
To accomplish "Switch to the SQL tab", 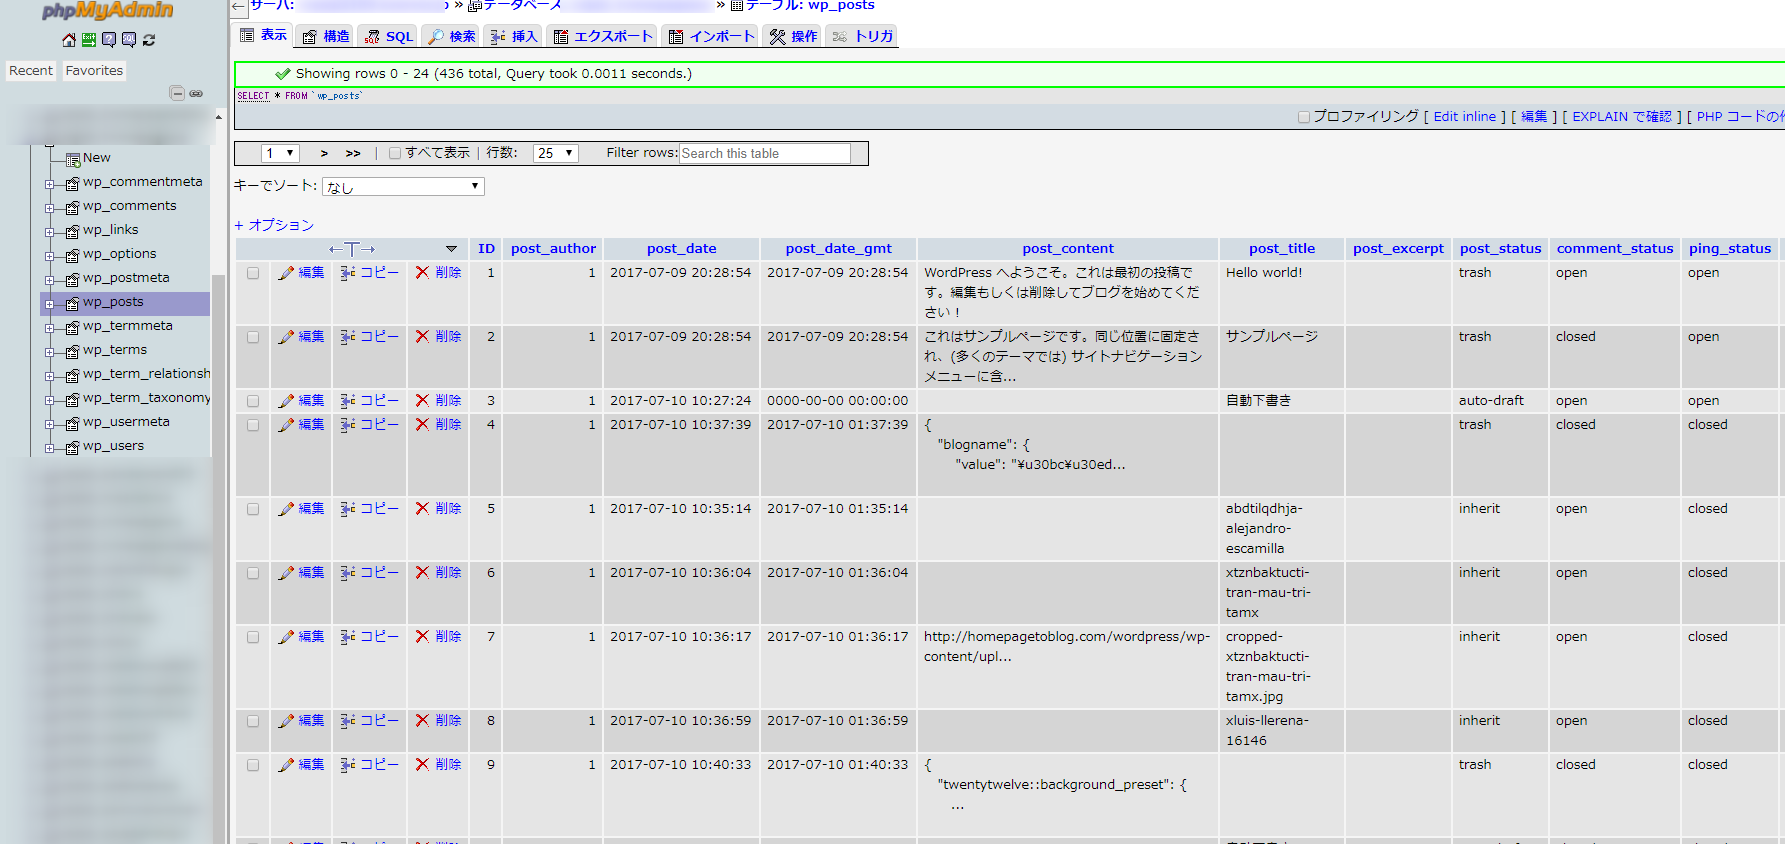I will point(389,36).
